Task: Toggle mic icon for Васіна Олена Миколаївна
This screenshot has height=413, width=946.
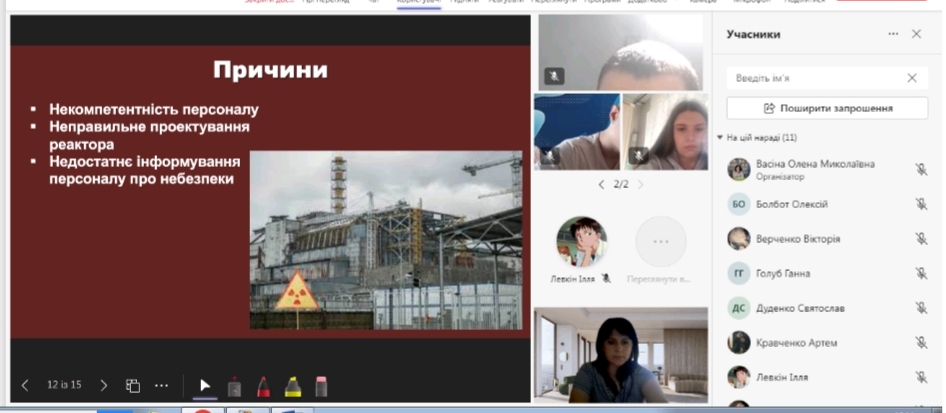Action: (x=921, y=169)
